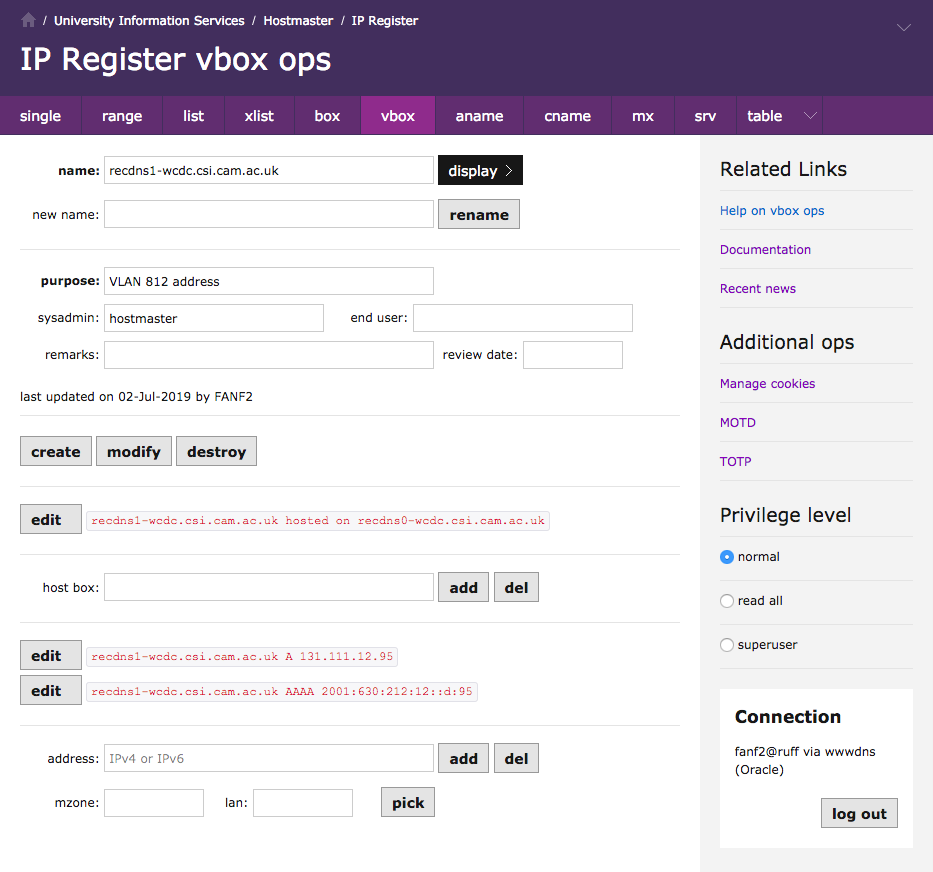933x872 pixels.
Task: Click the rename button
Action: [479, 215]
